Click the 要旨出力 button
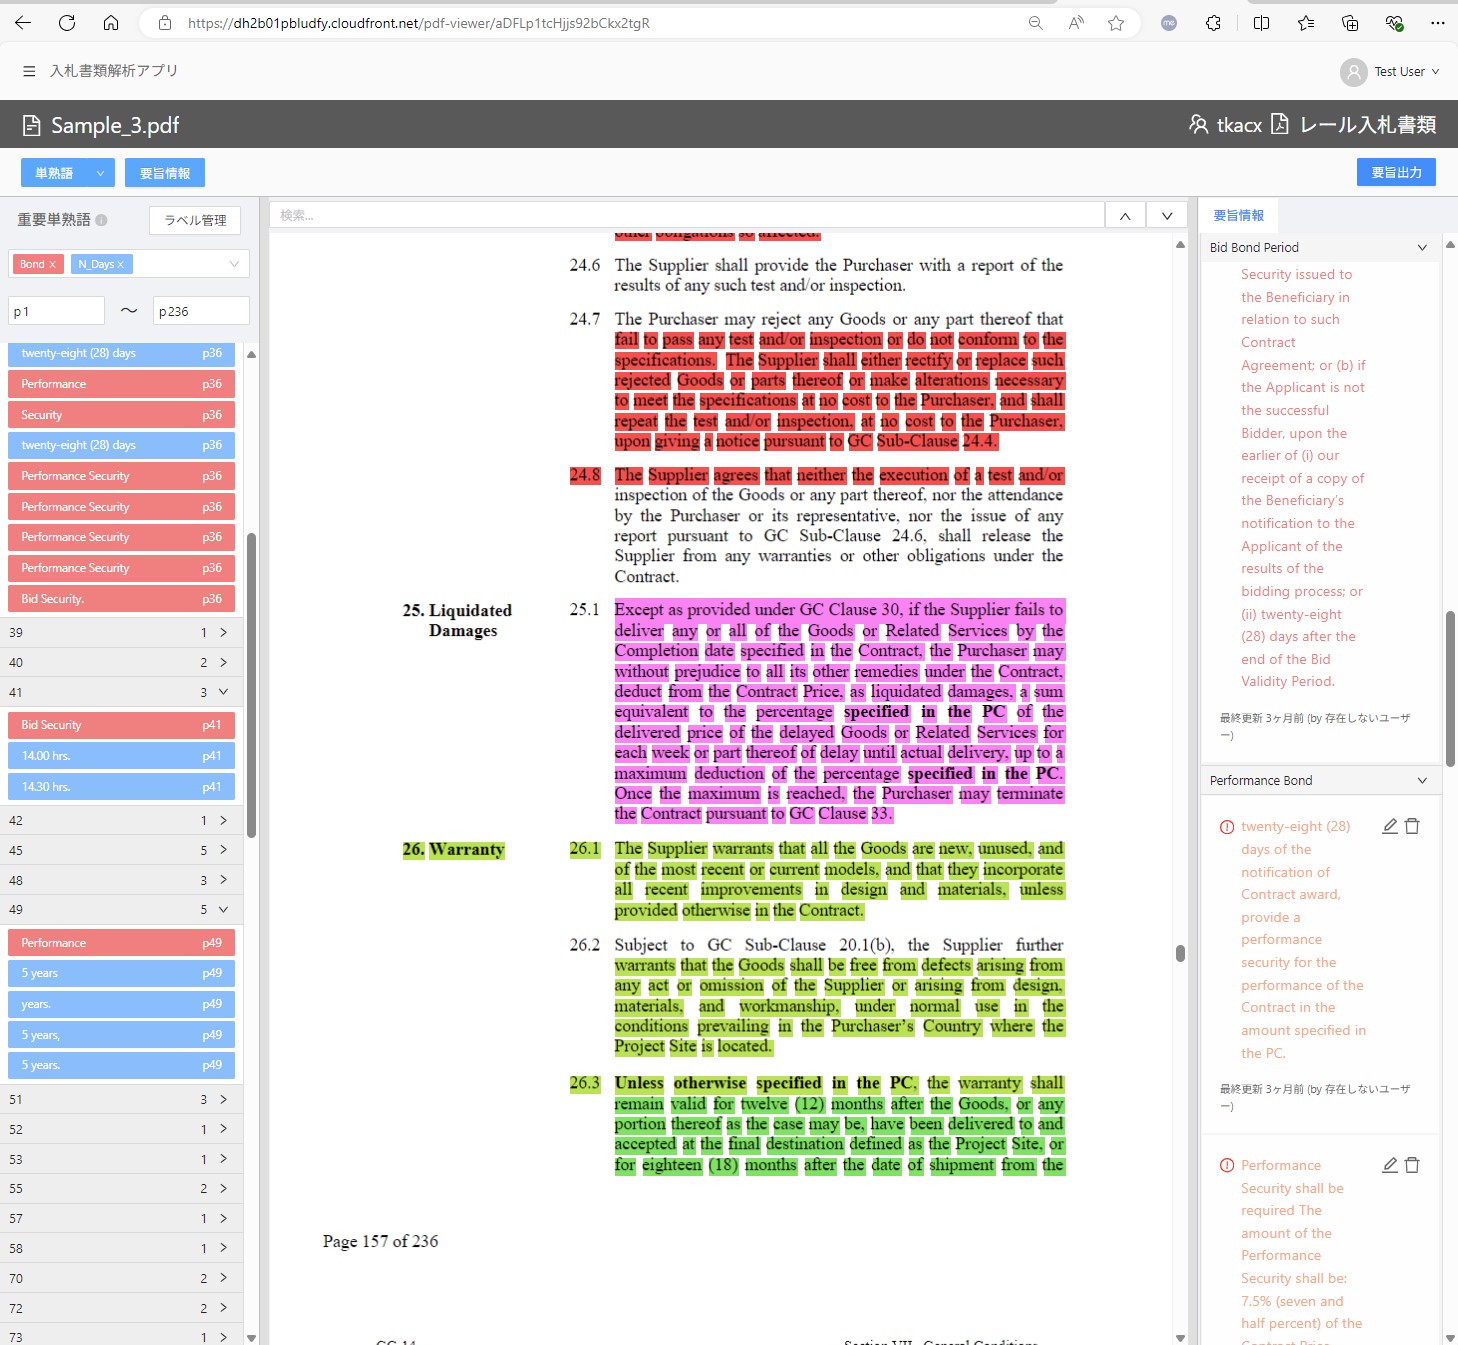Image resolution: width=1458 pixels, height=1345 pixels. (1395, 172)
